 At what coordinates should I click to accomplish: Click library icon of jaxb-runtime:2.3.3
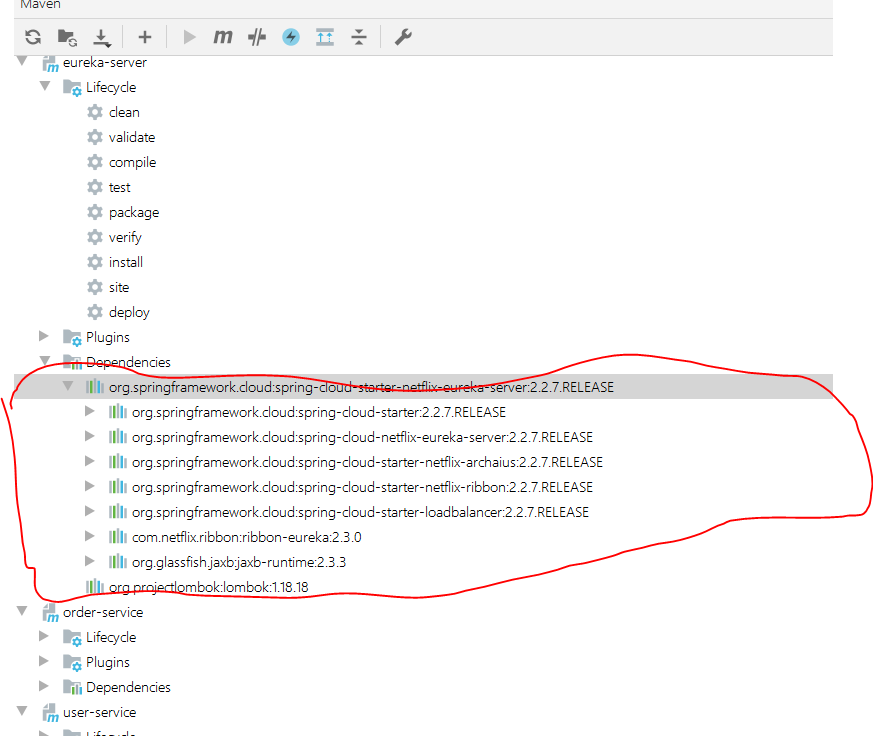click(x=117, y=562)
